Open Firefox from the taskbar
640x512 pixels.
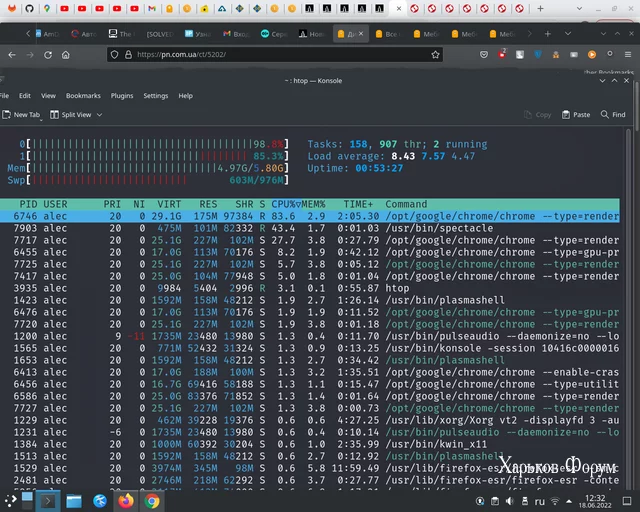(126, 501)
